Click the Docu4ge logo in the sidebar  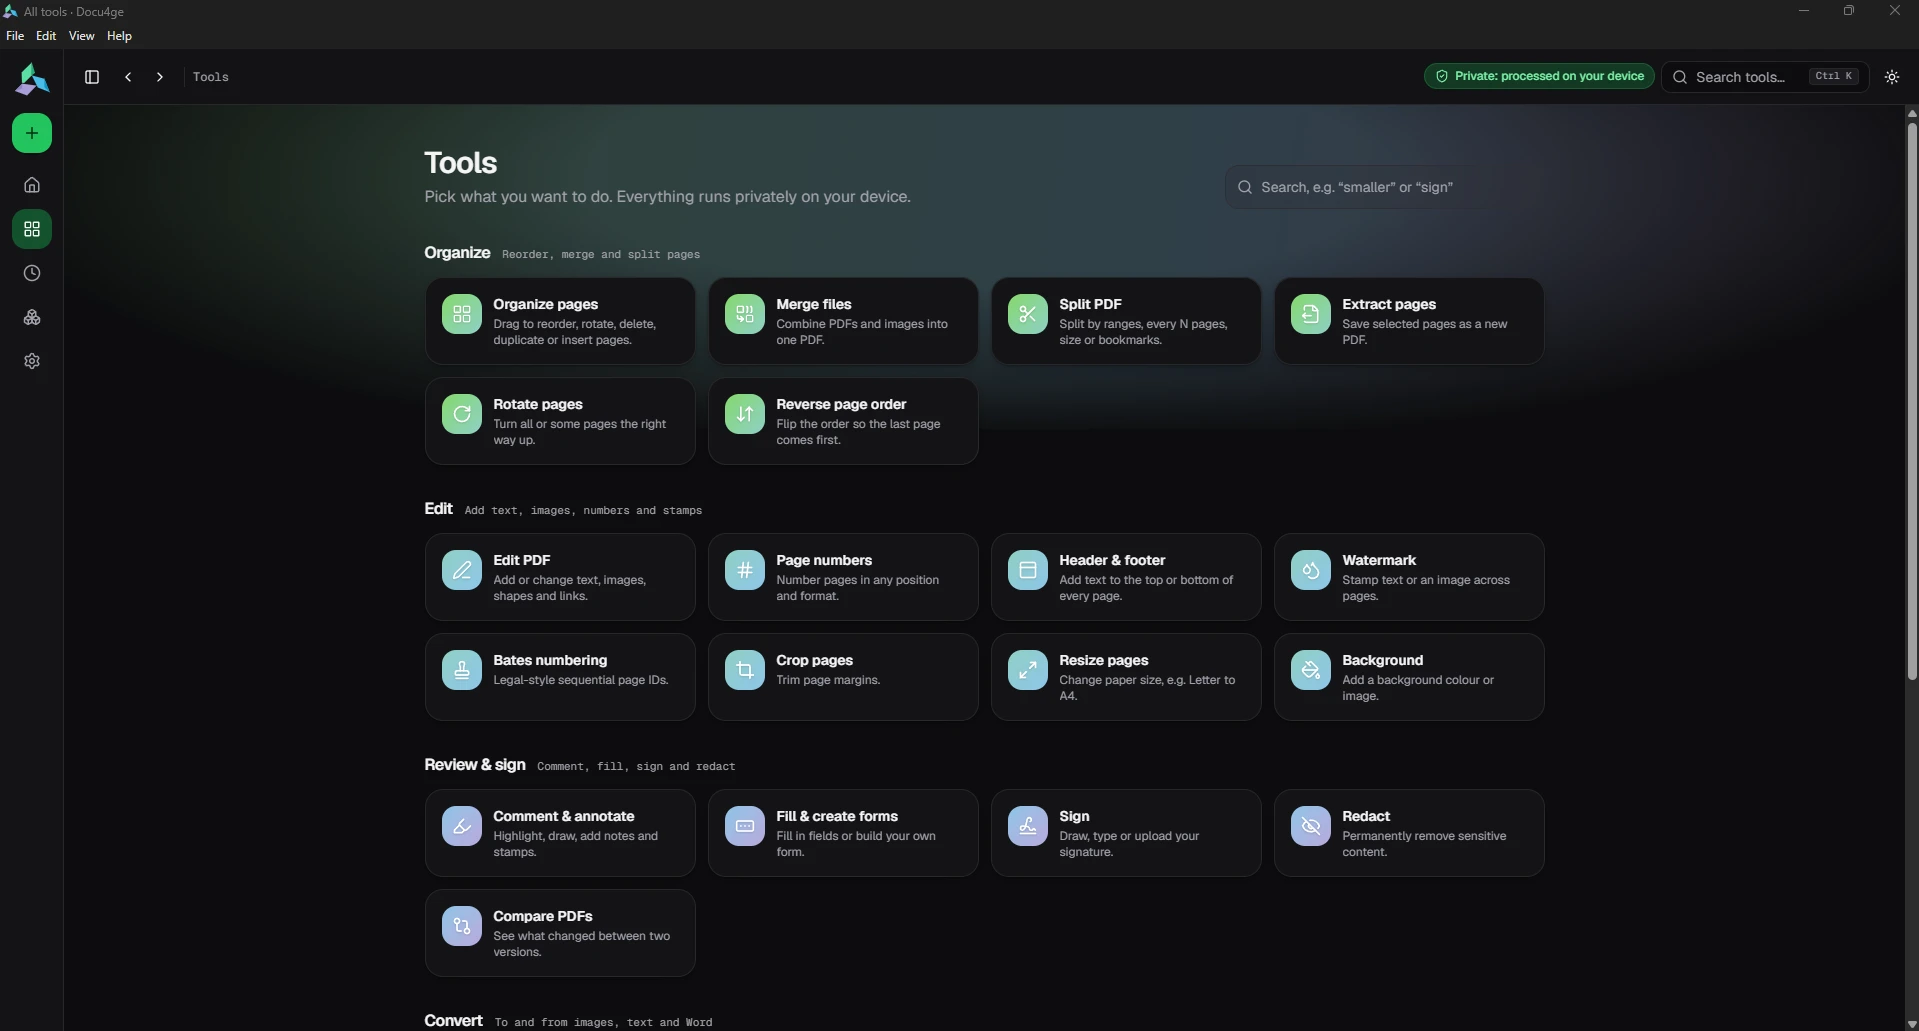tap(32, 79)
